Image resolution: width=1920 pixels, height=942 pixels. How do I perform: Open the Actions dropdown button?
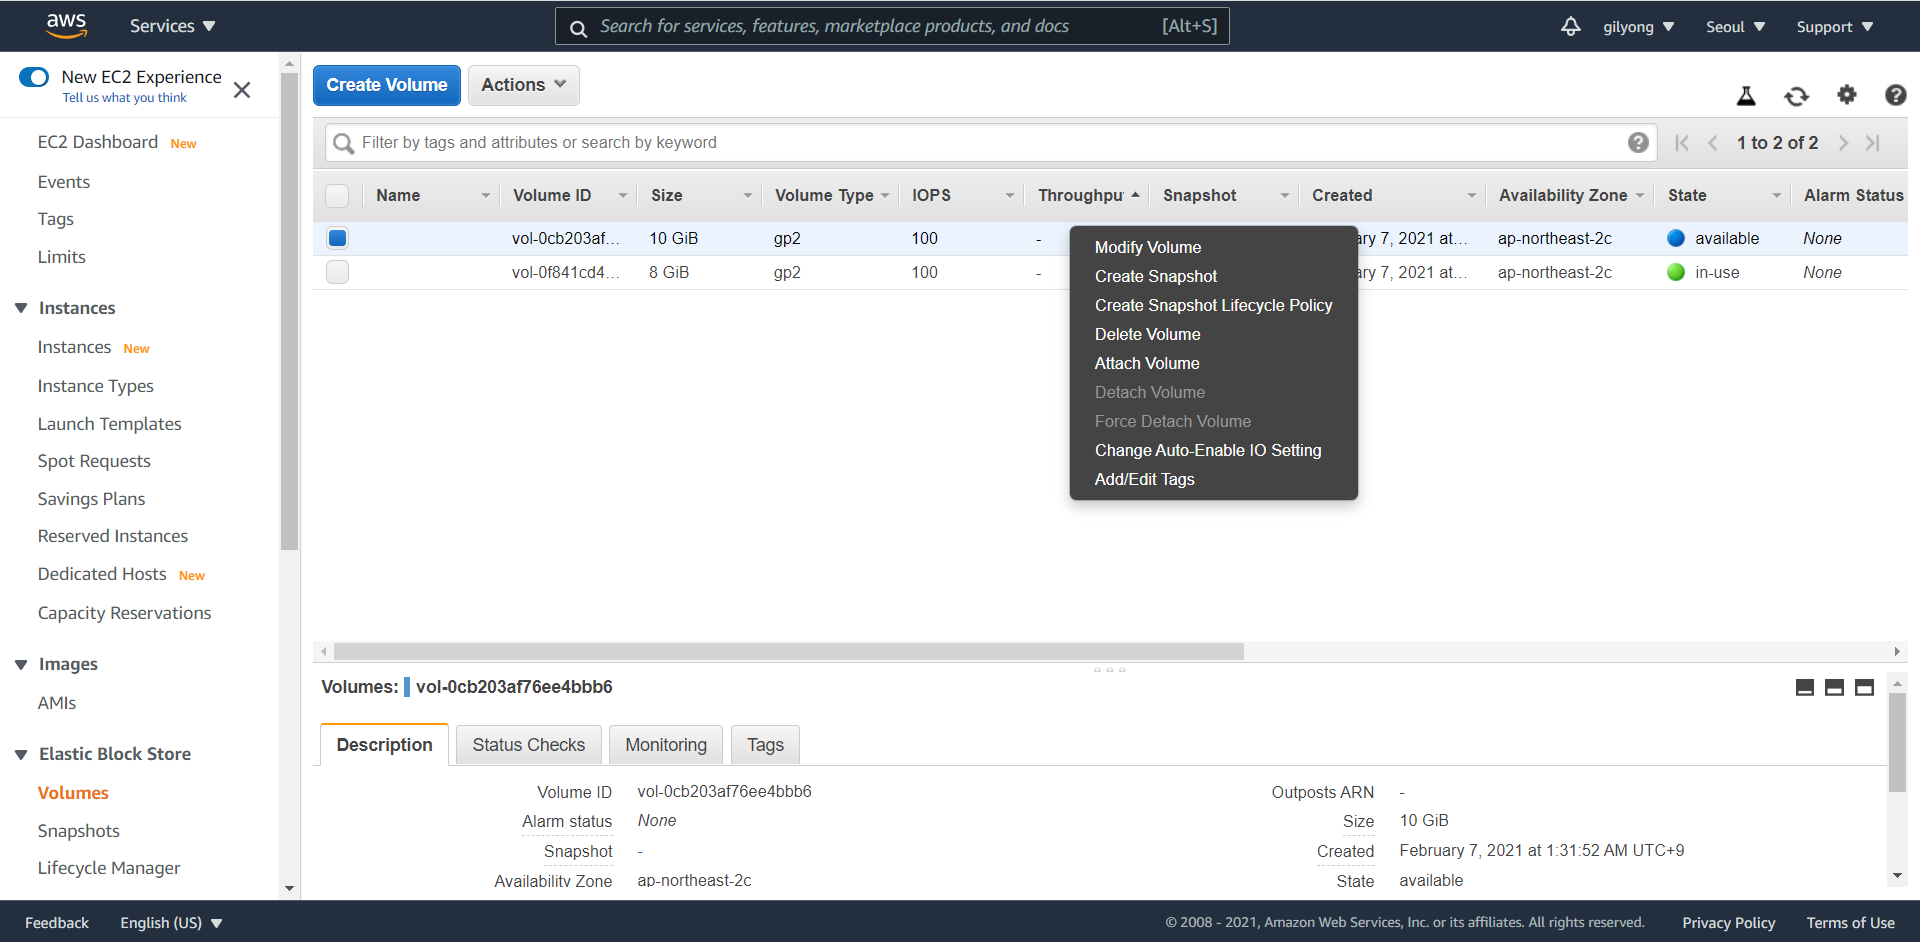click(524, 85)
